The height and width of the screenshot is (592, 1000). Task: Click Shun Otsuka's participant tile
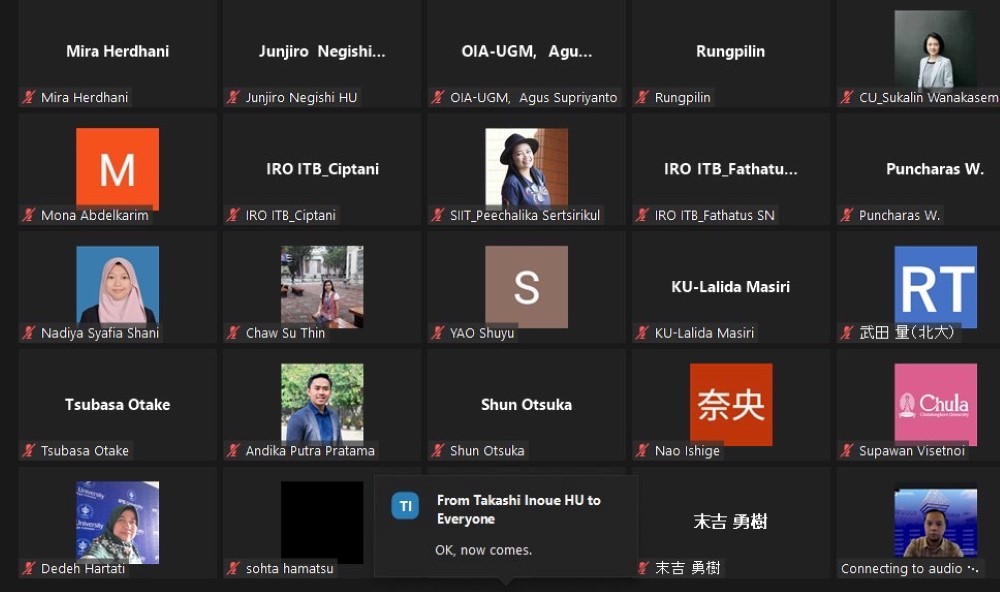[526, 404]
